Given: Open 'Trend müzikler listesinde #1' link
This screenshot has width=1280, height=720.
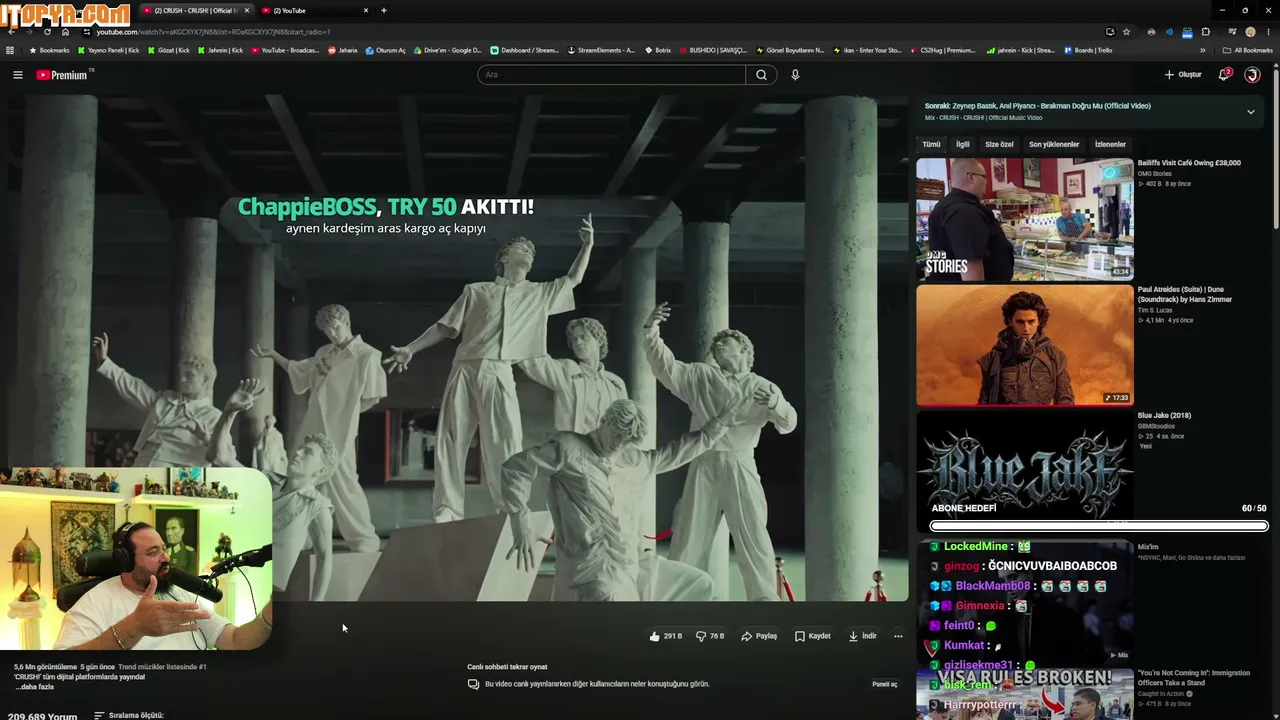Looking at the screenshot, I should (x=162, y=667).
